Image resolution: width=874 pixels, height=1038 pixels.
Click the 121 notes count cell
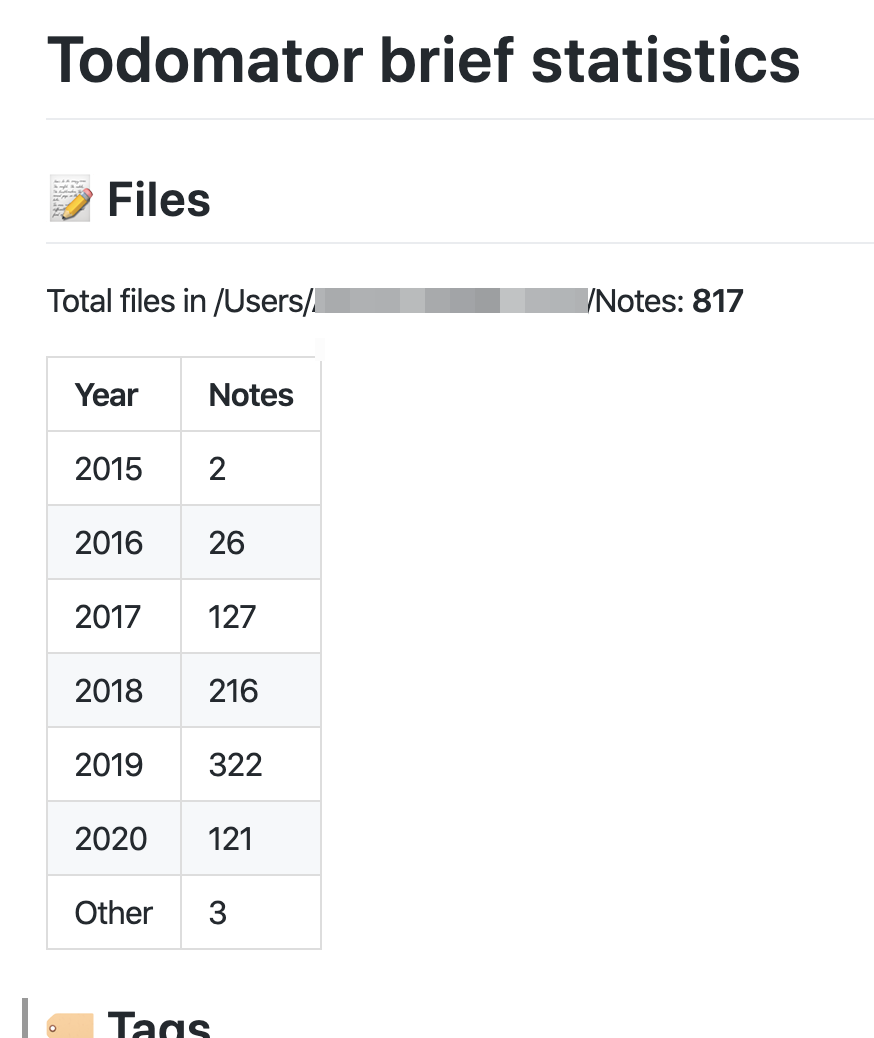[231, 839]
